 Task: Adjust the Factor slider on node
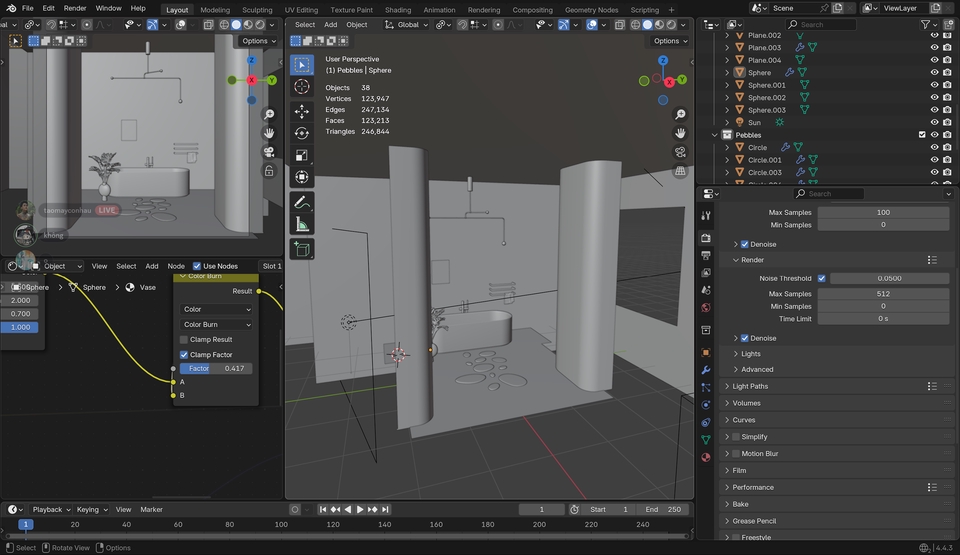click(216, 369)
